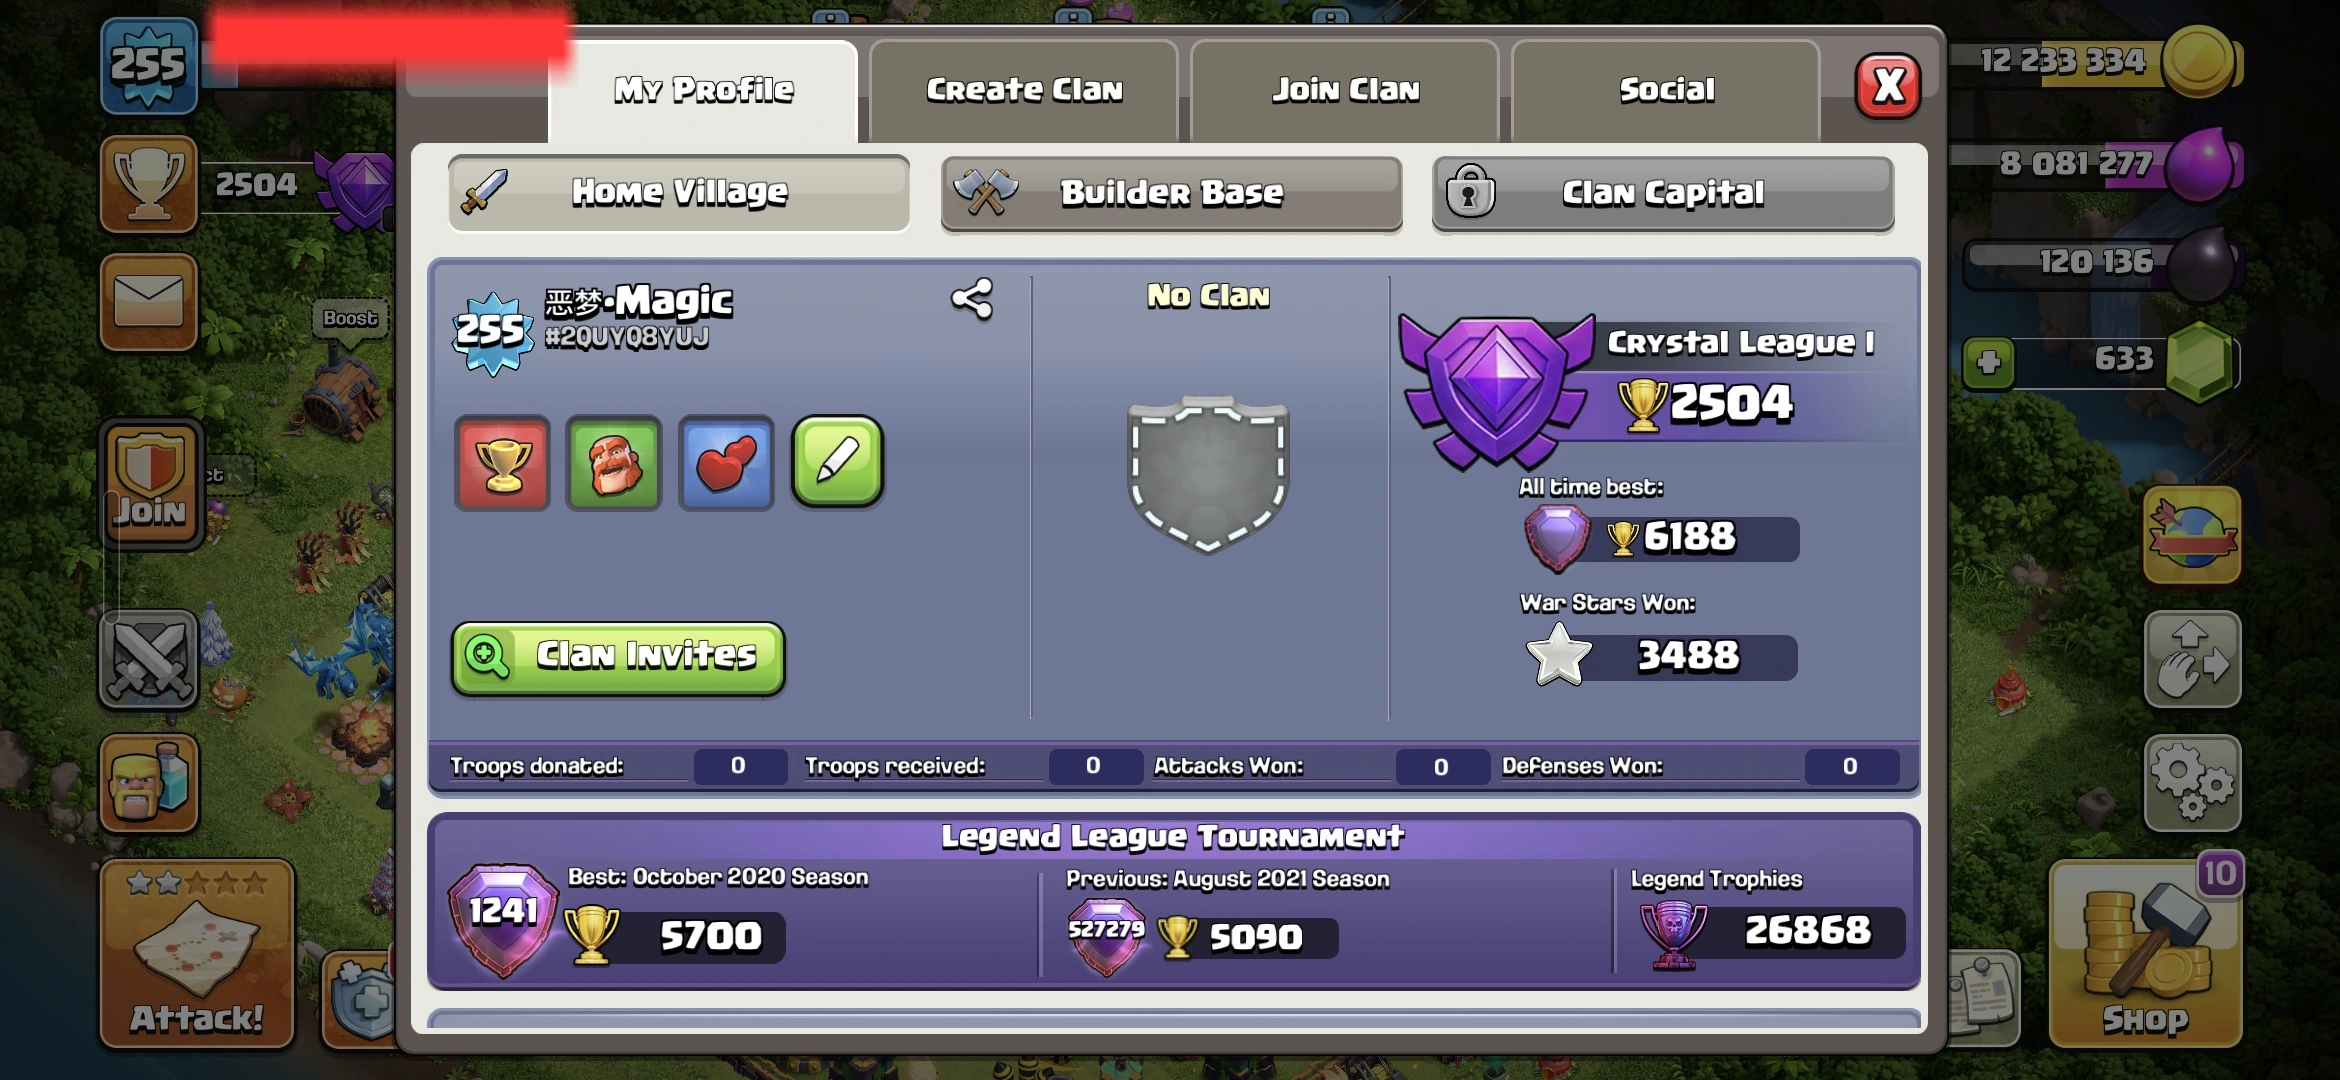Viewport: 2340px width, 1080px height.
Task: Click the Clan Invites button
Action: pyautogui.click(x=618, y=657)
